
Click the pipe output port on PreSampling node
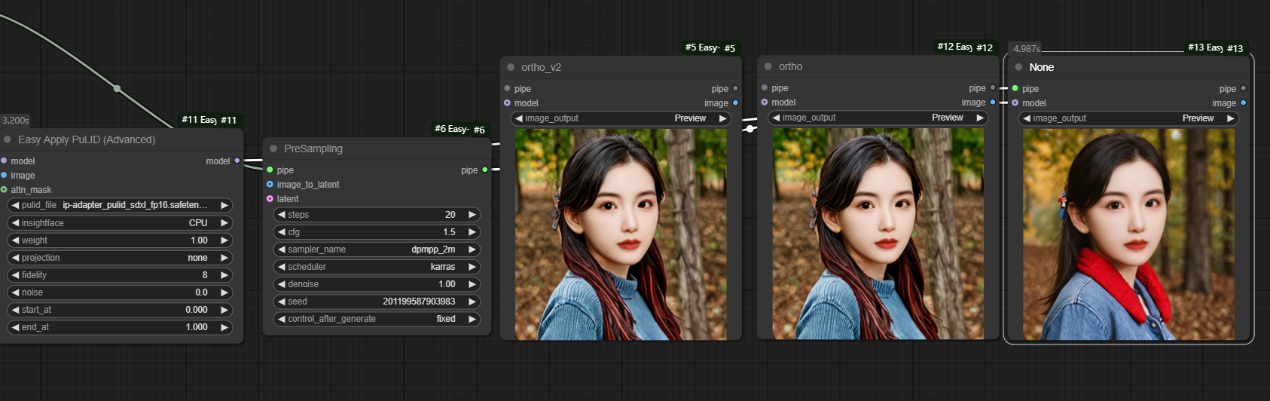click(x=485, y=170)
